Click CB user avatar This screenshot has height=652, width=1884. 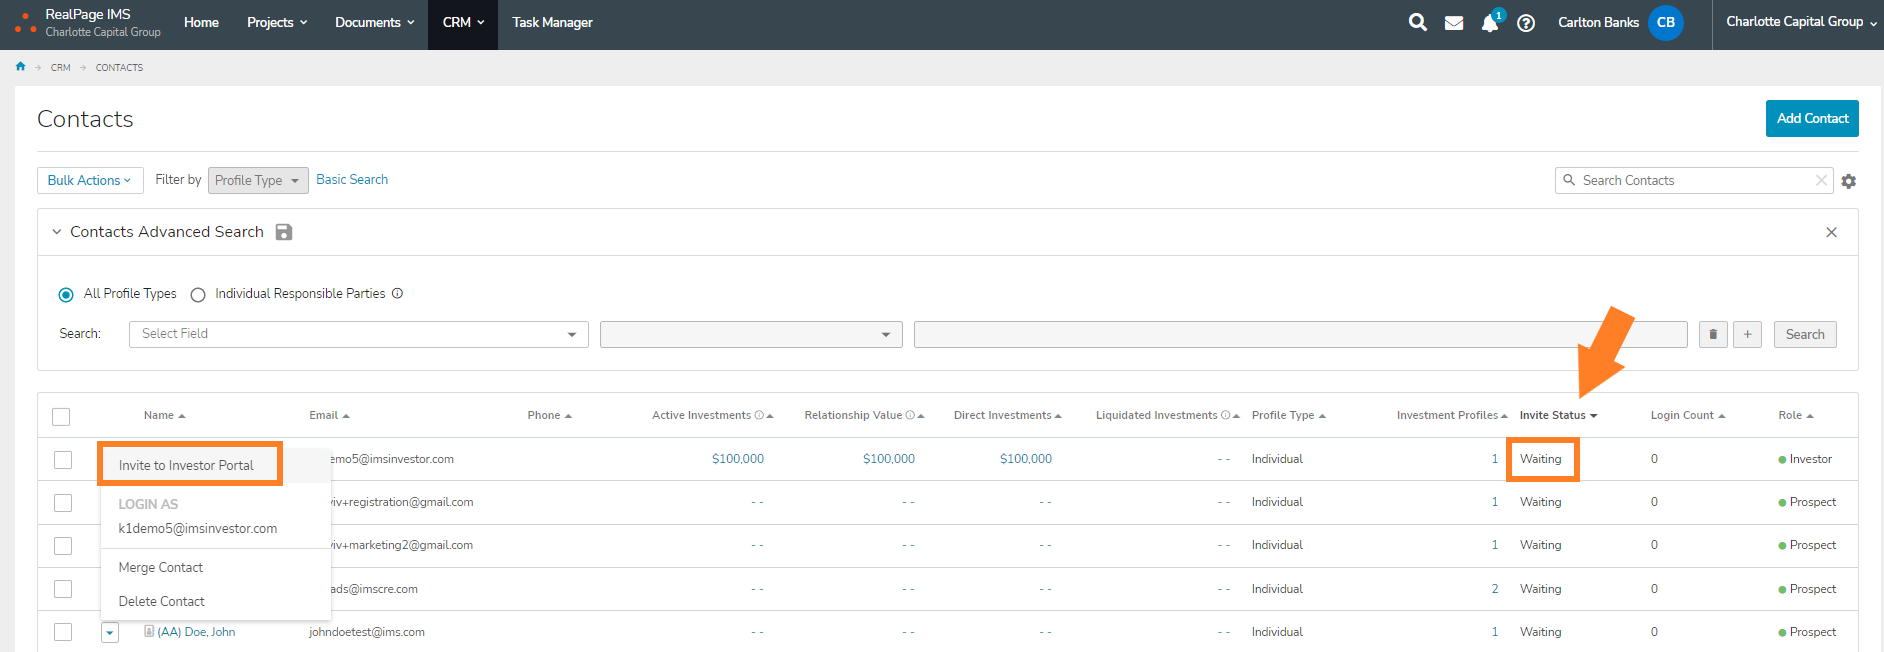pos(1666,22)
